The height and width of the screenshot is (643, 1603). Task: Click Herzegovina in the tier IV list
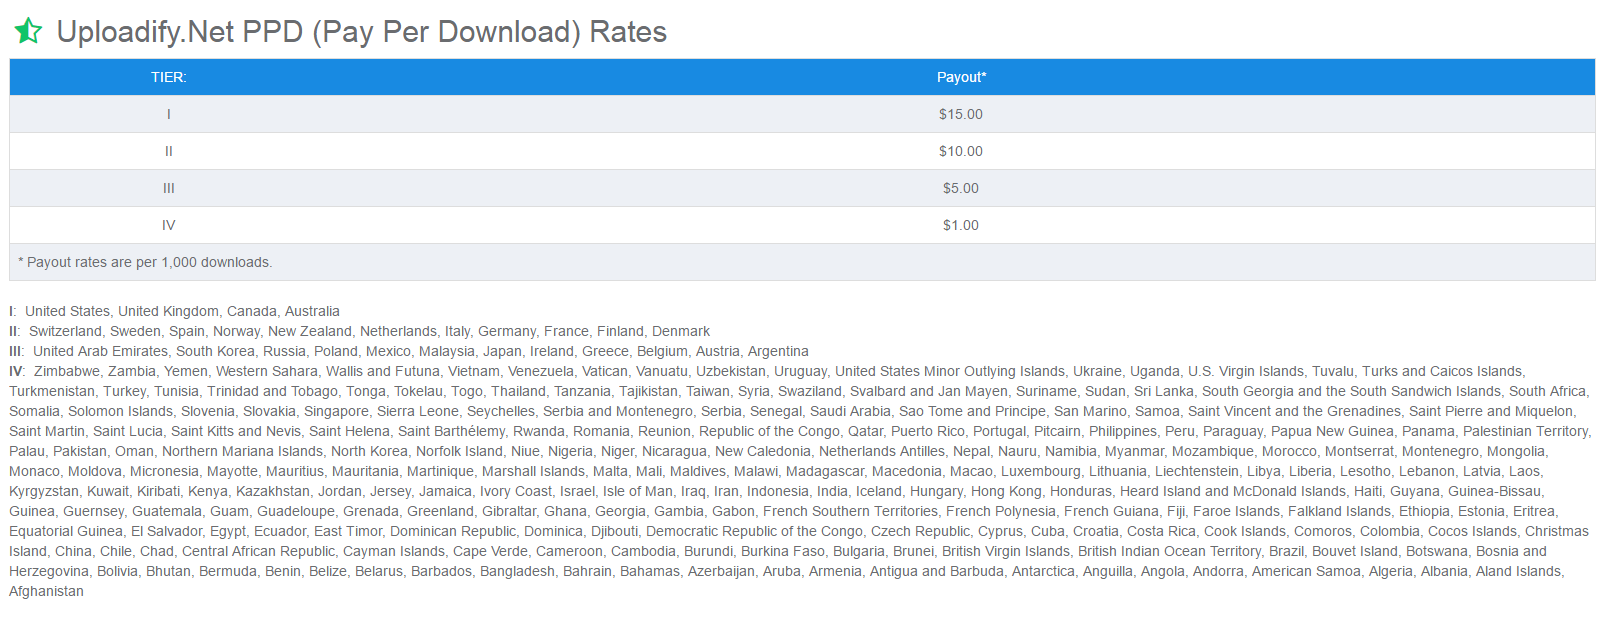(48, 571)
